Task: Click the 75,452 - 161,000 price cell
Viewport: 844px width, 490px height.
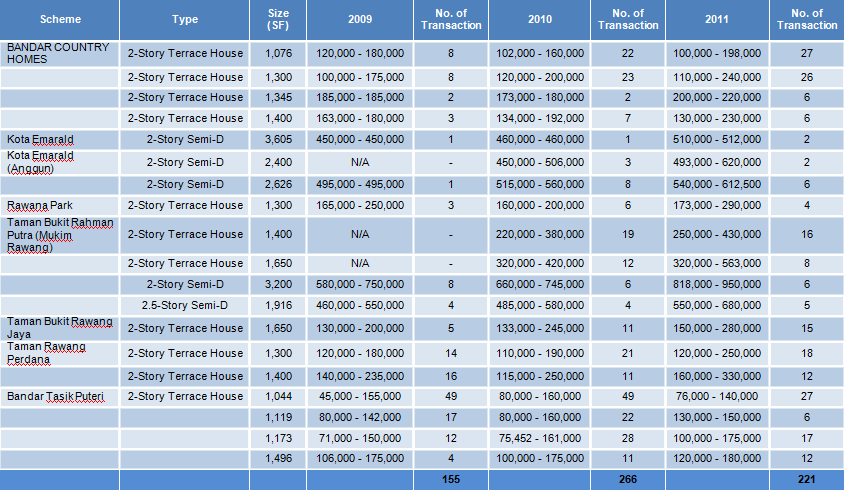Action: (x=540, y=438)
